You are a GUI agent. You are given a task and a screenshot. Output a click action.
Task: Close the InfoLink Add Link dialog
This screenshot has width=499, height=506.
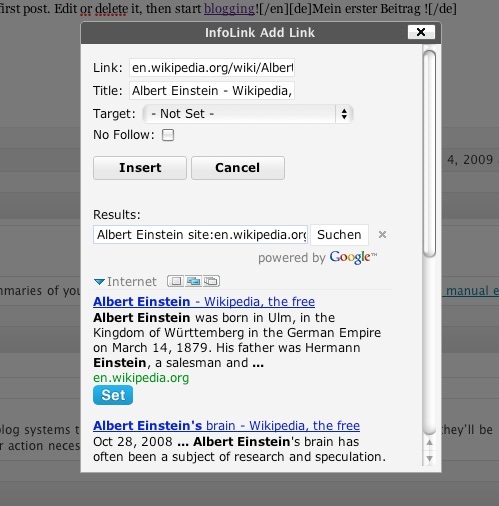point(421,32)
